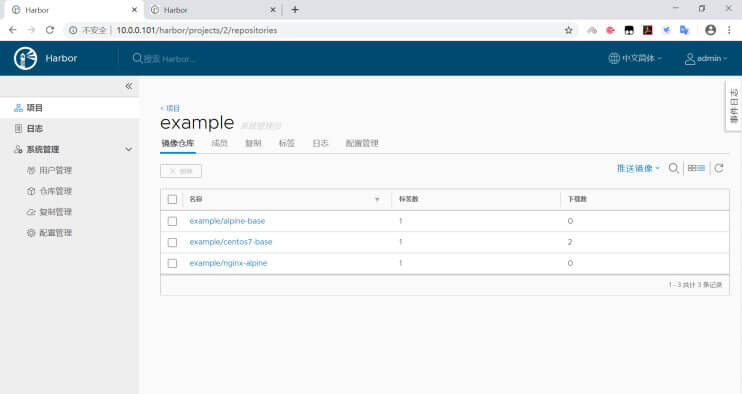Click the Harbor lighthouse logo

point(26,58)
